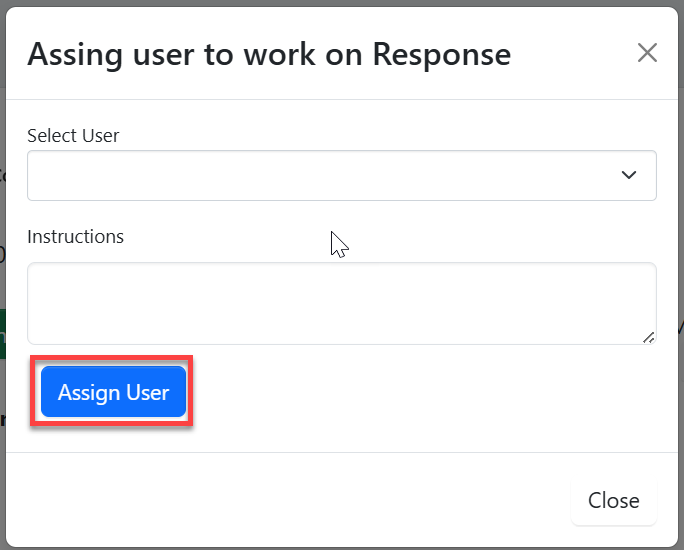Click the "Select User" field label
Image resolution: width=684 pixels, height=550 pixels.
click(x=73, y=135)
